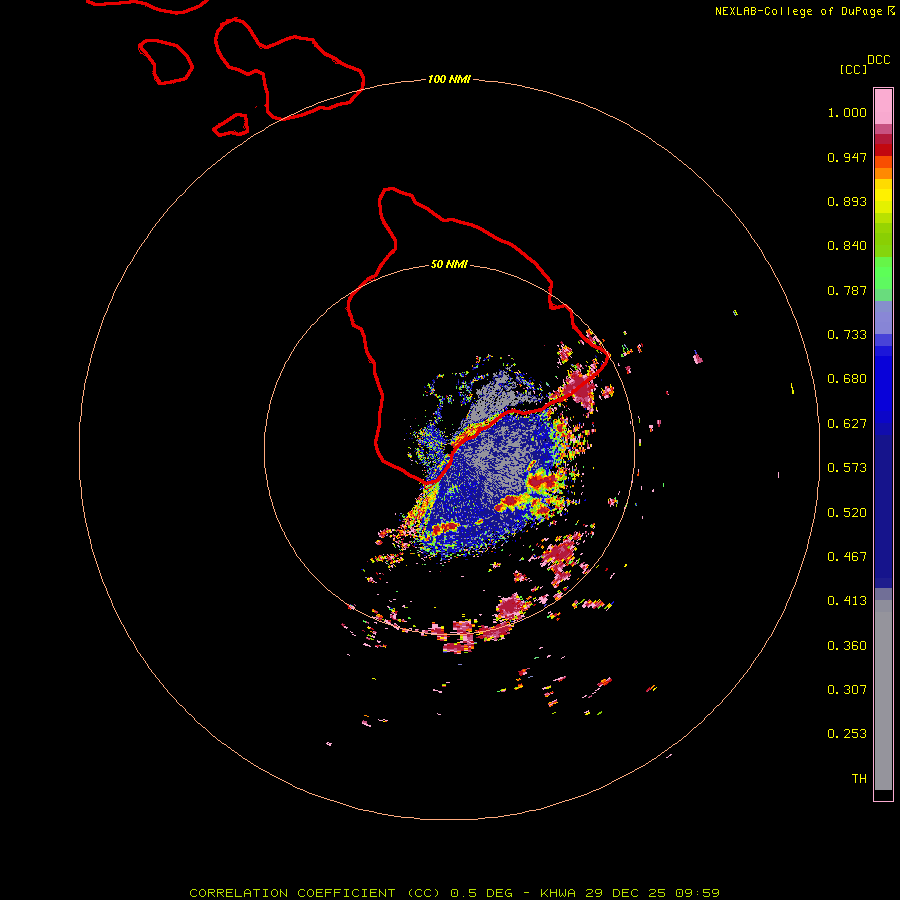Click the DCC label above color bar

(x=879, y=60)
